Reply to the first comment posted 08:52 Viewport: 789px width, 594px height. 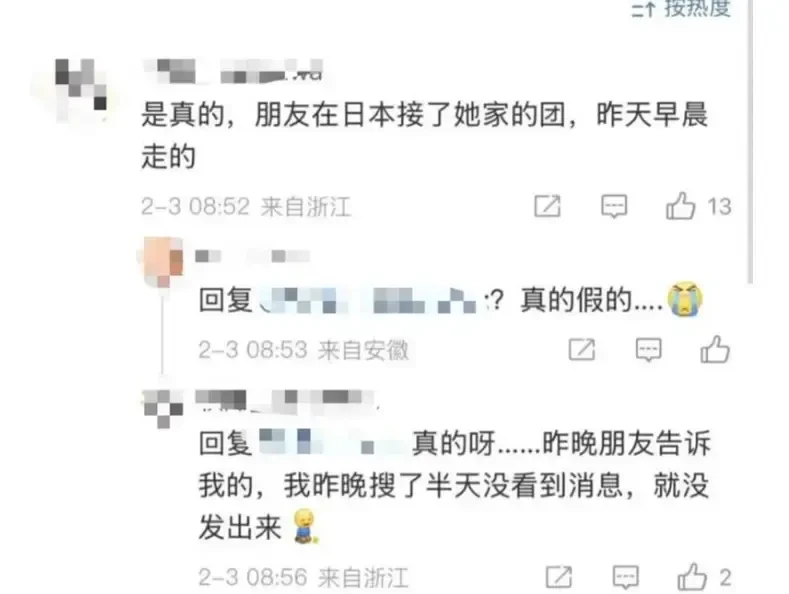614,206
